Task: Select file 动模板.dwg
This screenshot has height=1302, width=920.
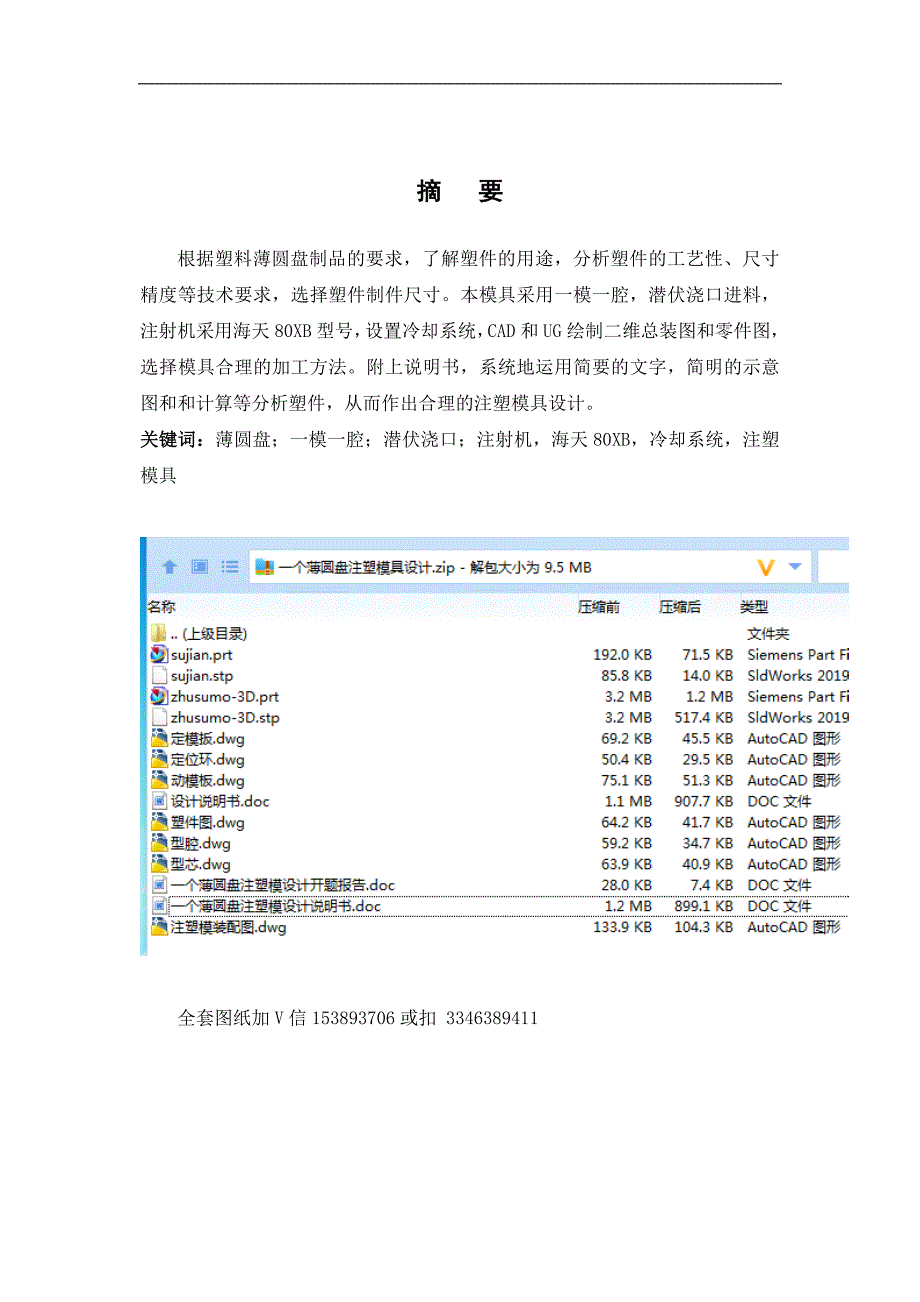Action: click(208, 781)
